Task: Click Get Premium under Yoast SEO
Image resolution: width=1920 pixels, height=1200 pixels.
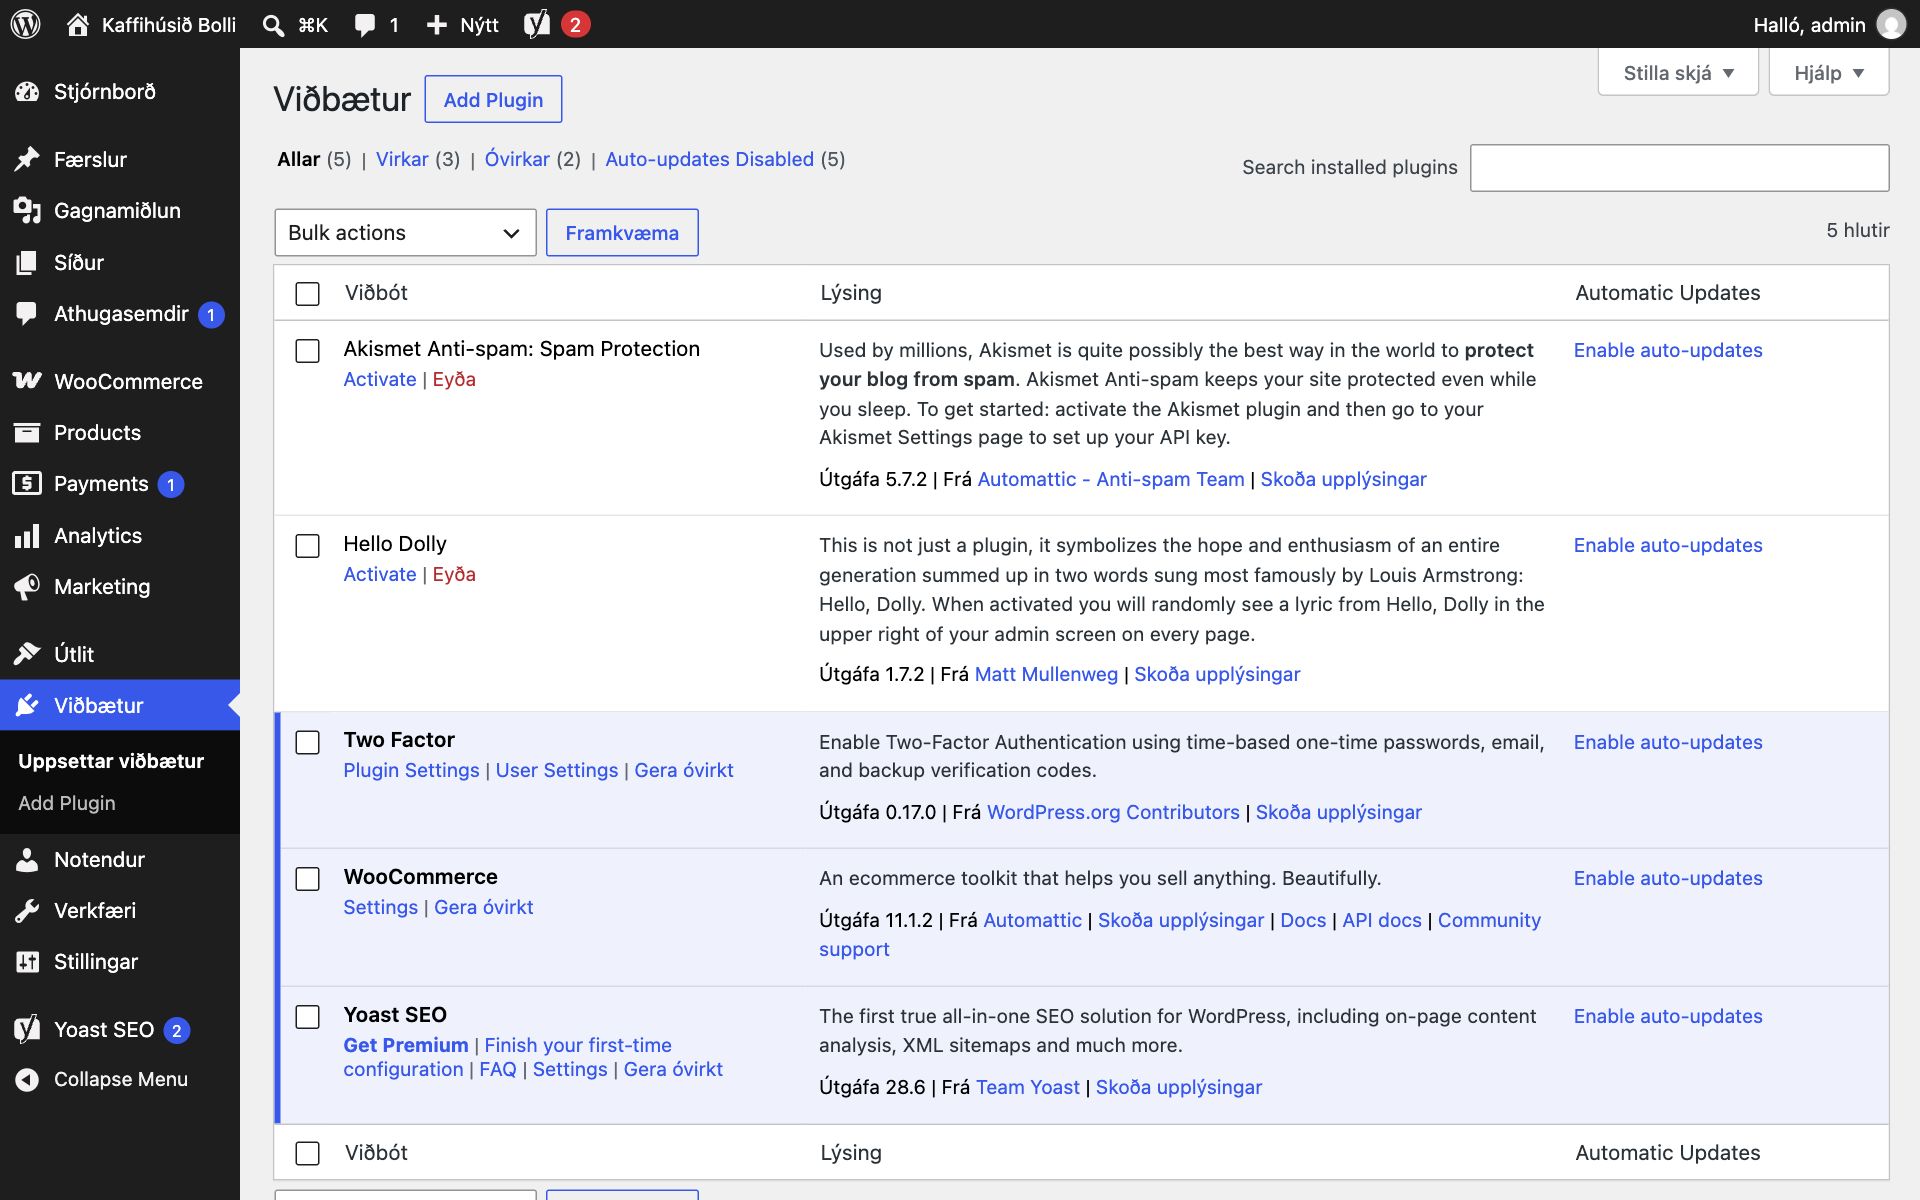Action: 406,1045
